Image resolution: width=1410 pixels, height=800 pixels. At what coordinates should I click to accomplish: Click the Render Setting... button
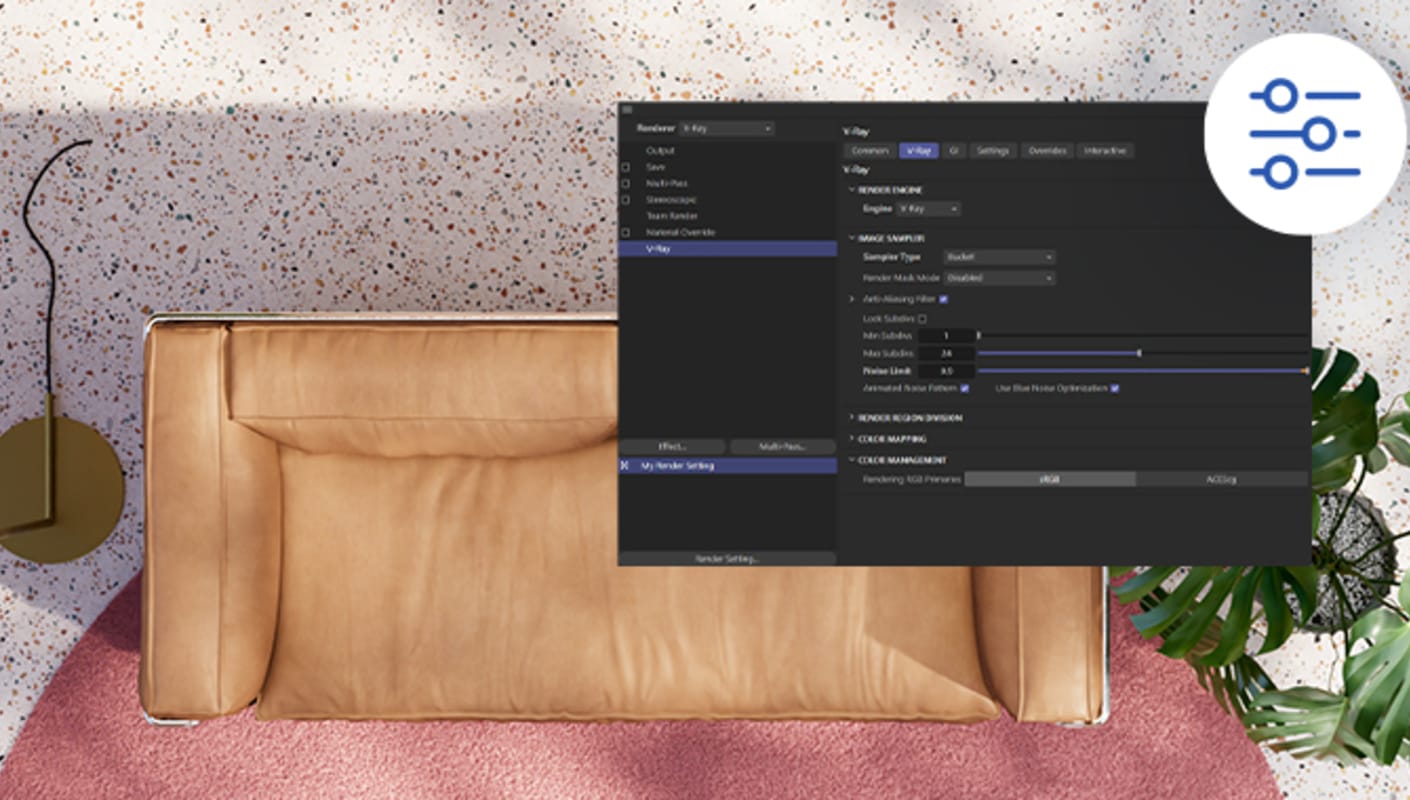(727, 559)
